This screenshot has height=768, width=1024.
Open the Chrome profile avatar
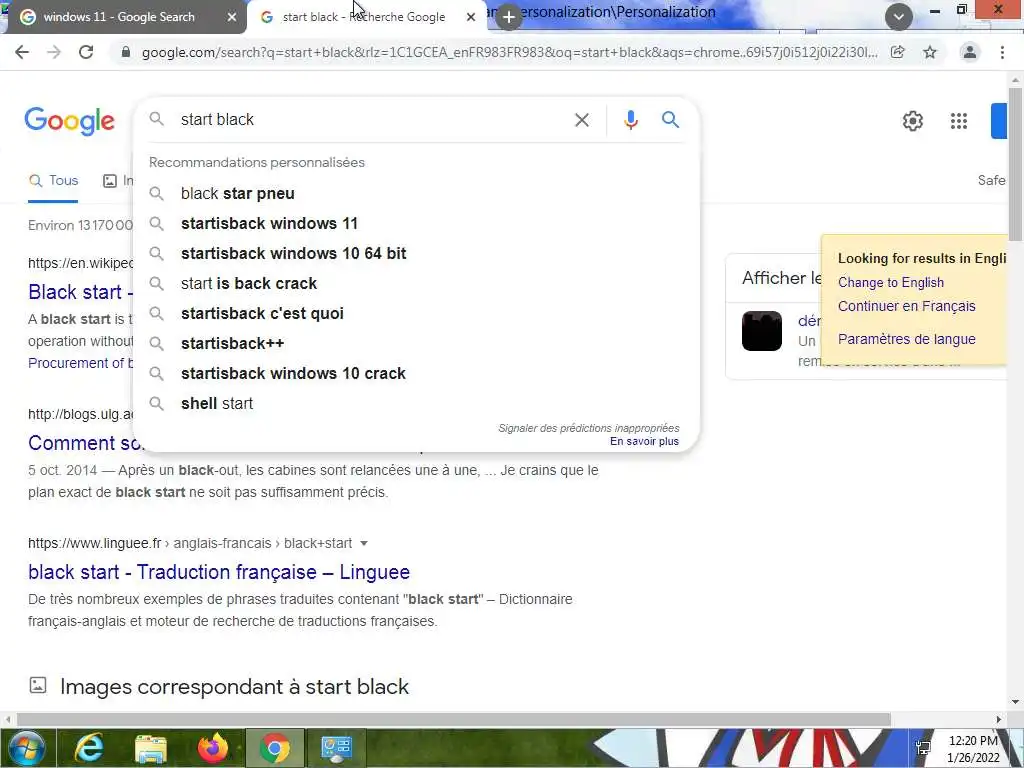pos(970,52)
